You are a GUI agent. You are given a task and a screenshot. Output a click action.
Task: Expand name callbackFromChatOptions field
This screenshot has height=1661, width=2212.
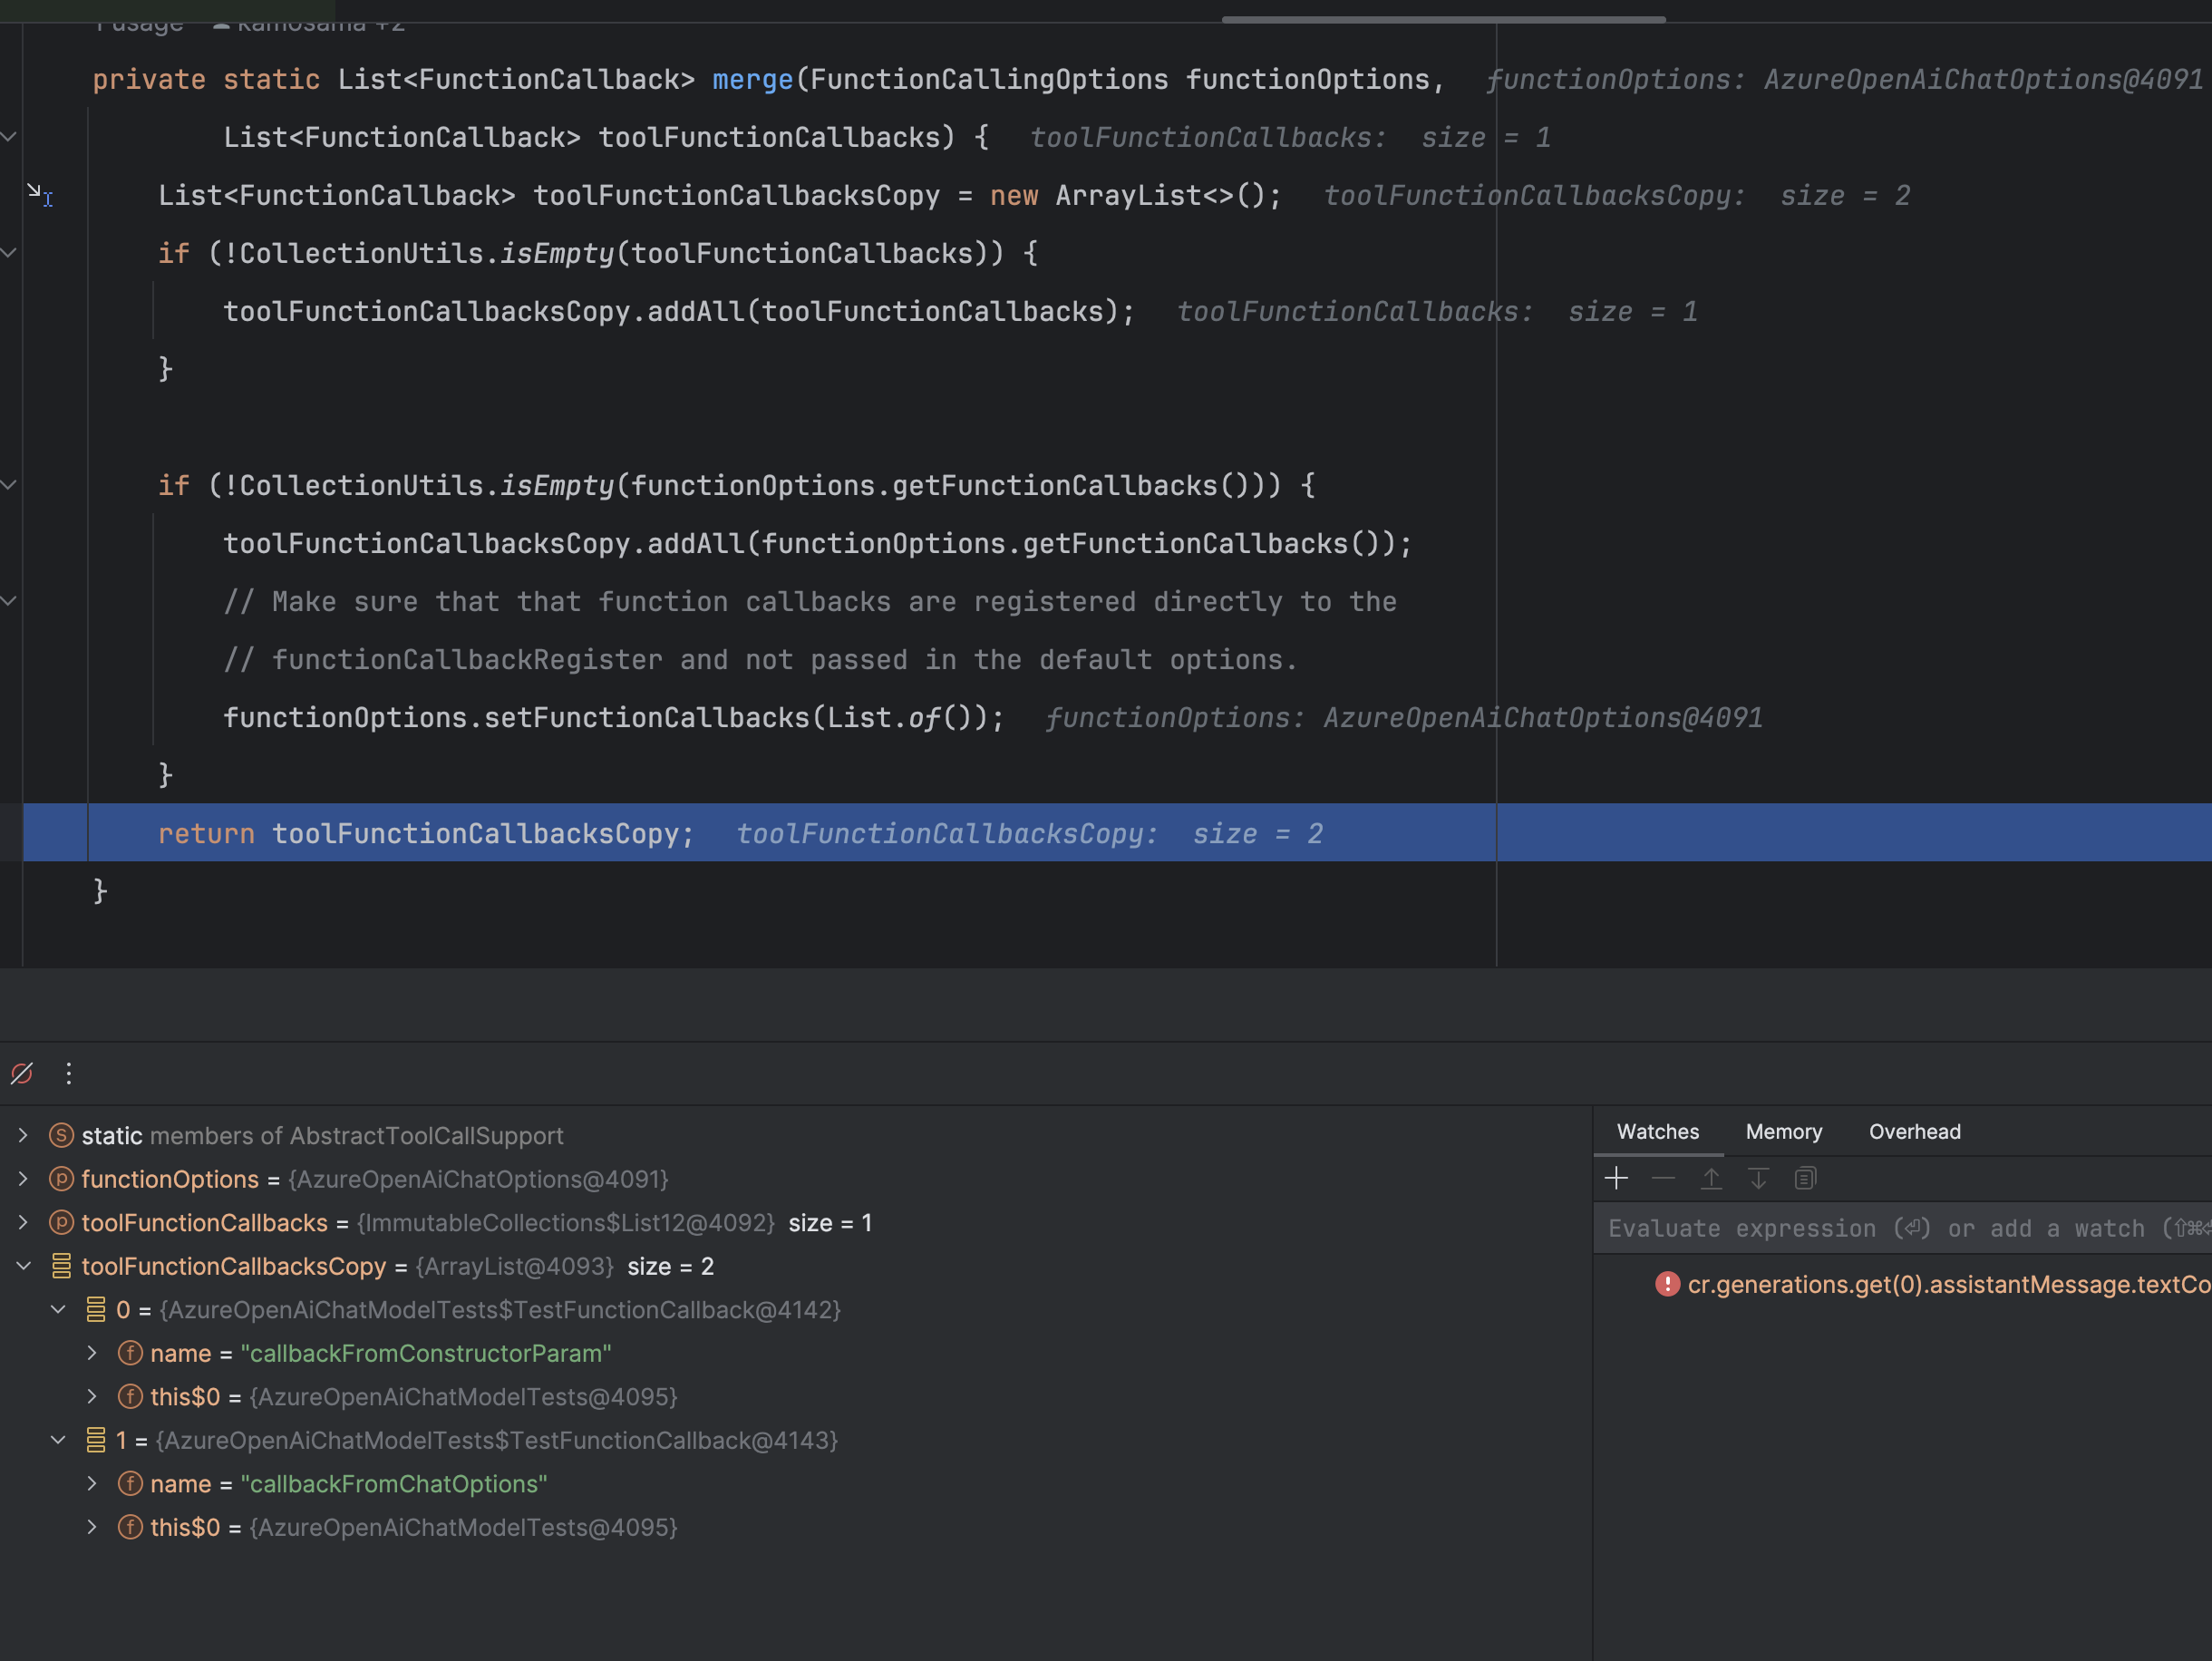(92, 1483)
